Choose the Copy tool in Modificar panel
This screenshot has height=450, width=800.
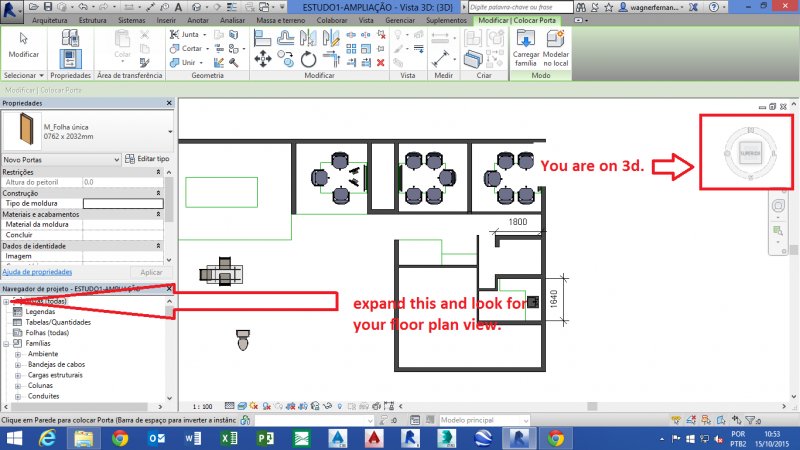tap(286, 59)
